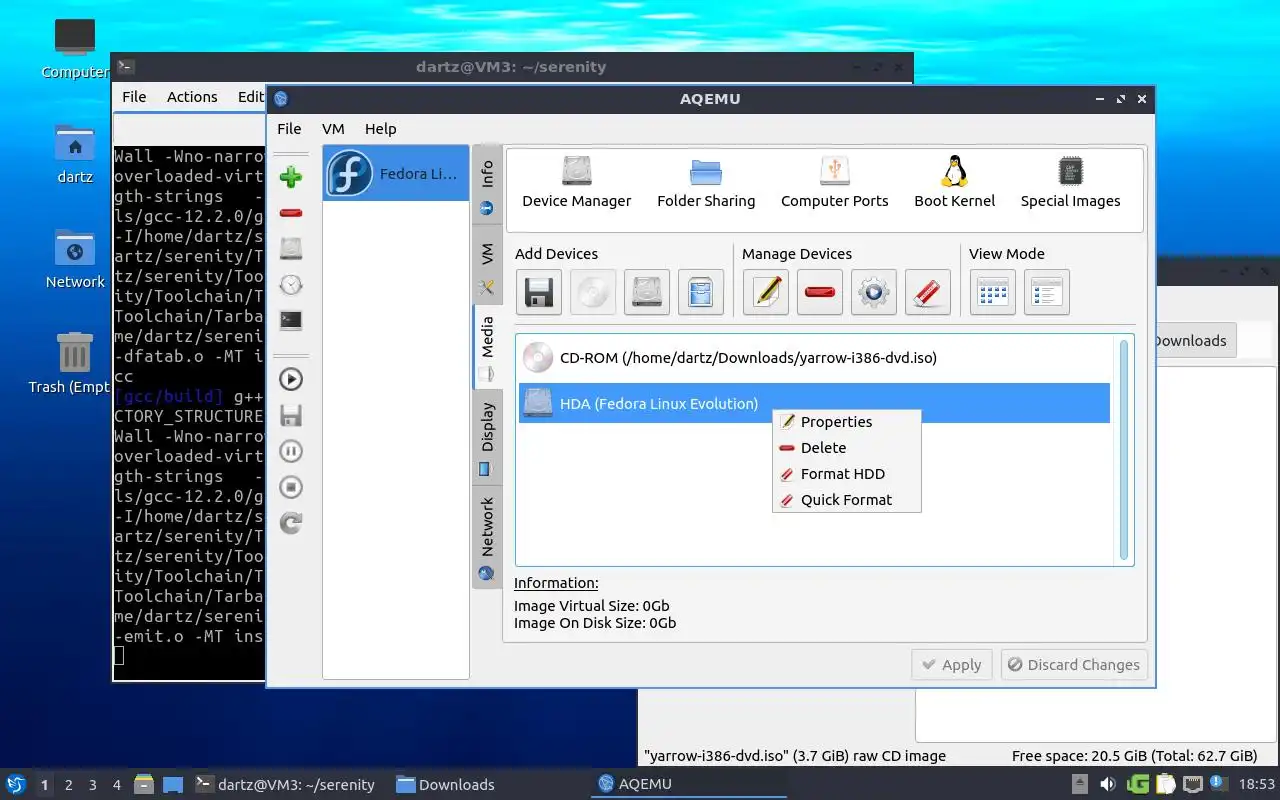Pause the VM using the pause icon

point(291,451)
